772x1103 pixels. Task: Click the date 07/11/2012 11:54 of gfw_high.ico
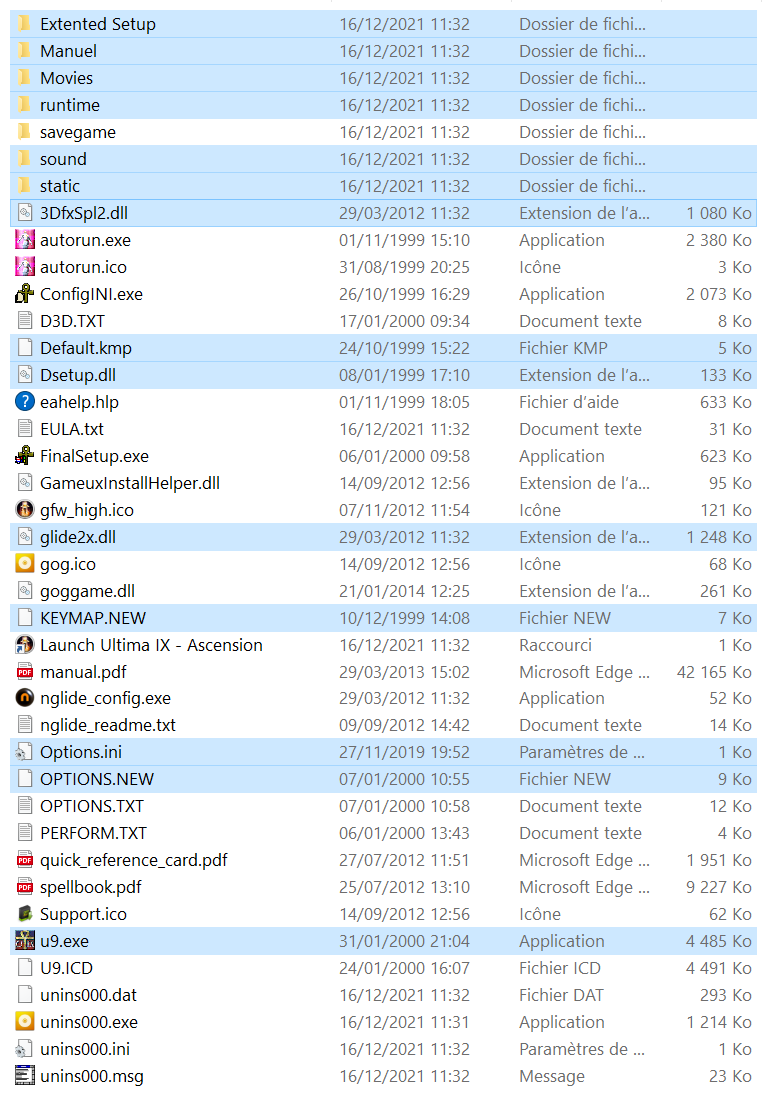404,509
